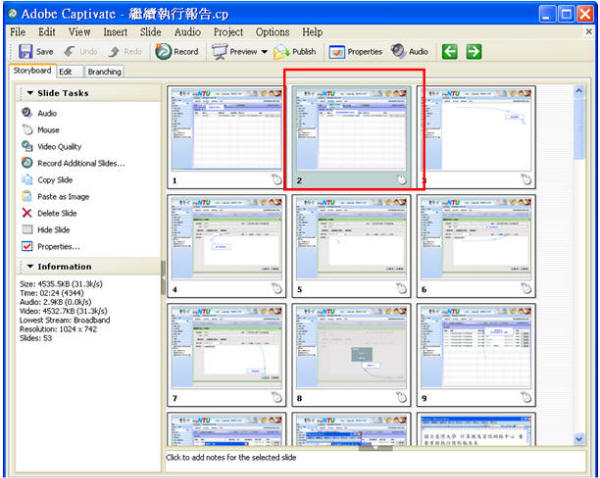Click the Delete Slide task
Viewport: 600px width, 478px height.
point(49,213)
